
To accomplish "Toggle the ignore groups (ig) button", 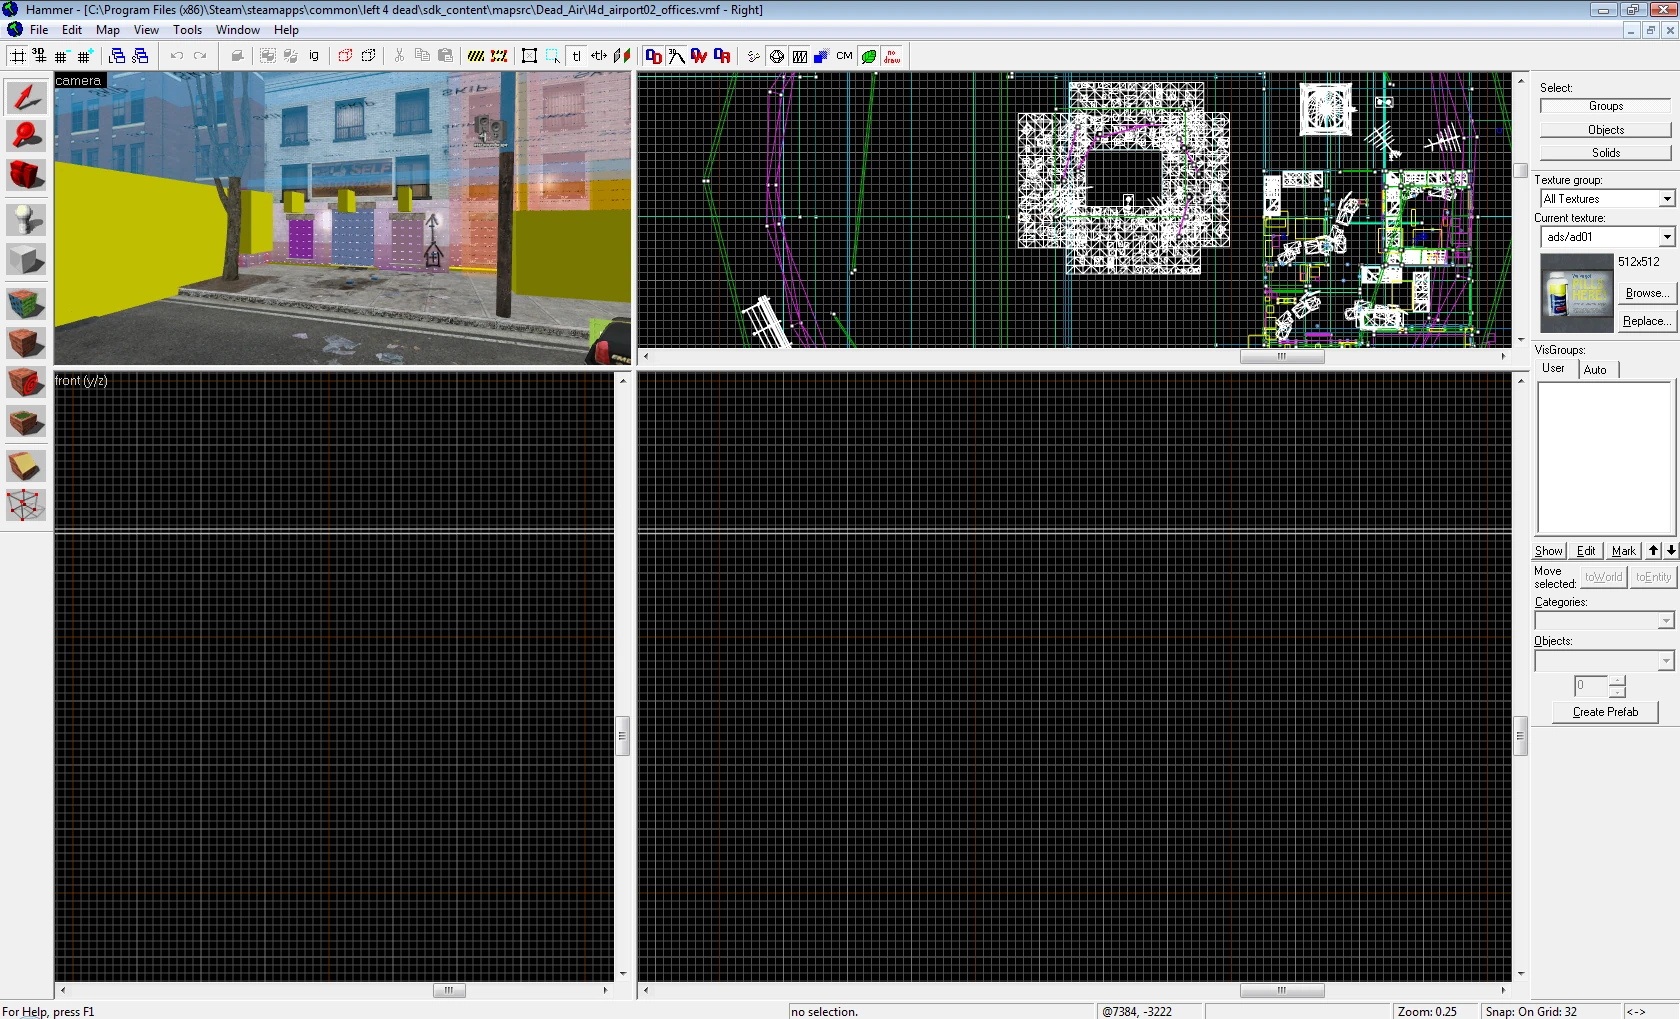I will tap(314, 56).
